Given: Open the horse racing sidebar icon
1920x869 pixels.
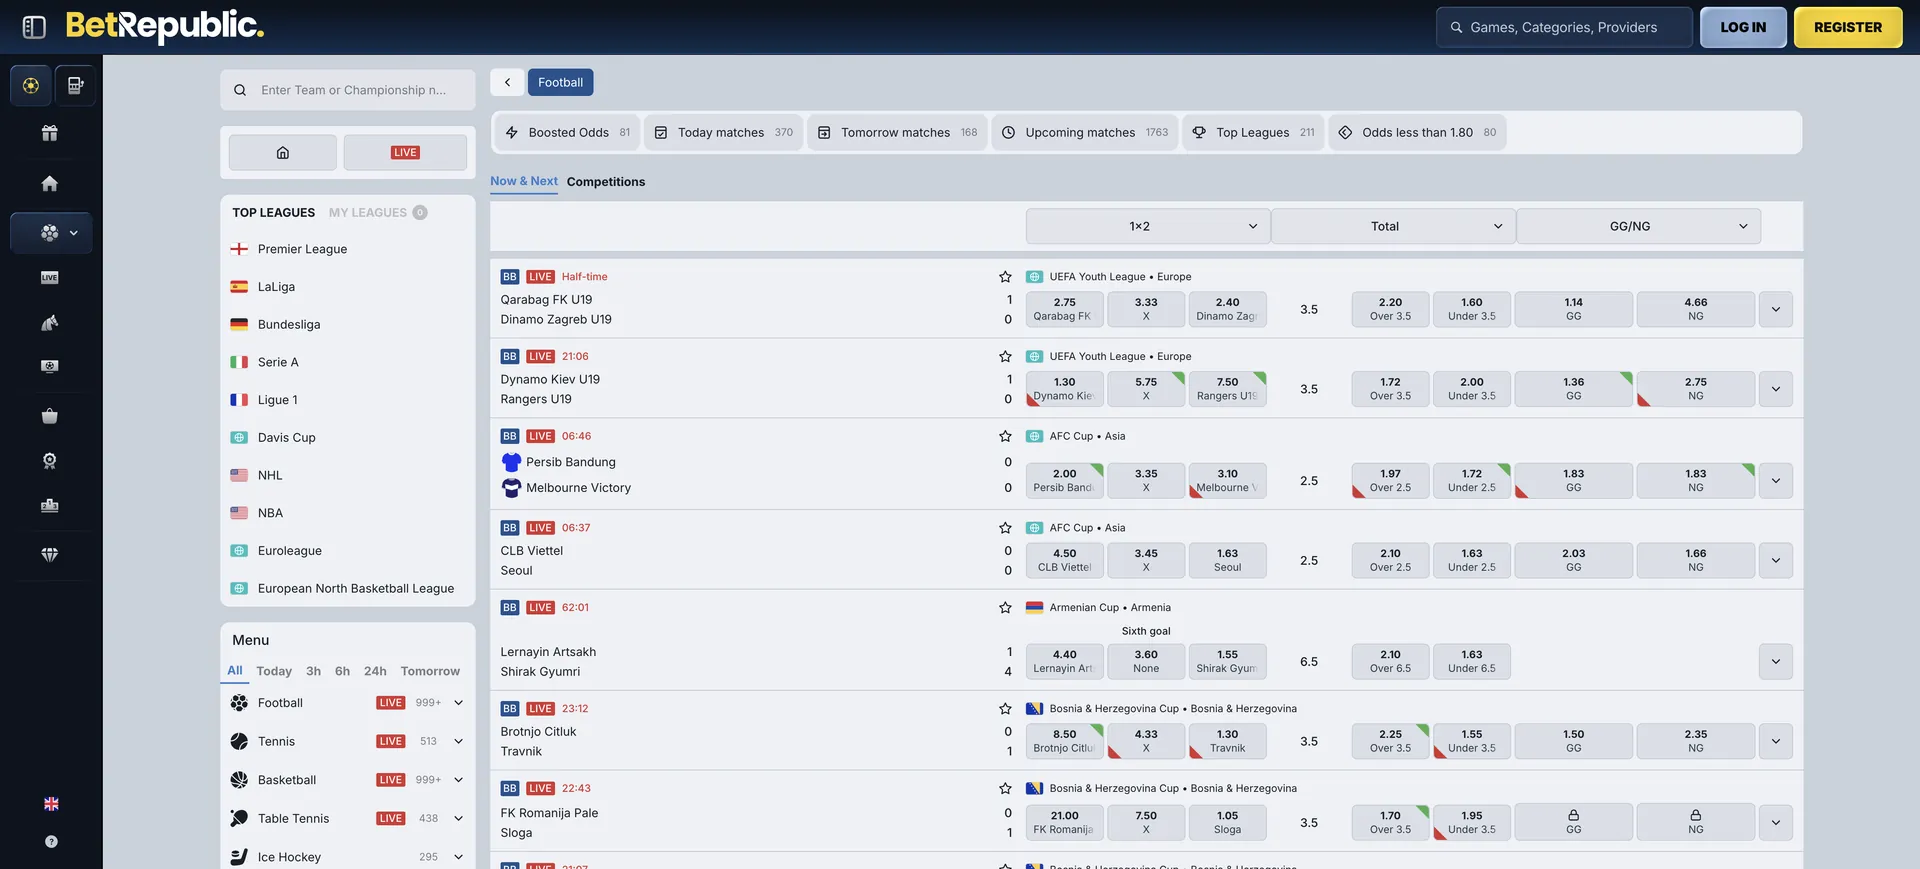Looking at the screenshot, I should point(50,322).
